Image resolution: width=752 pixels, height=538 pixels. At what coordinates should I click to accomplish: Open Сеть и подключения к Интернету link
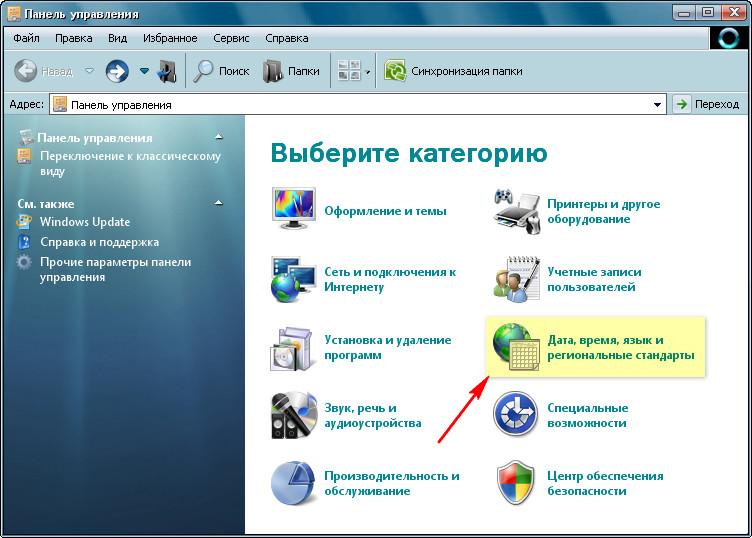390,280
